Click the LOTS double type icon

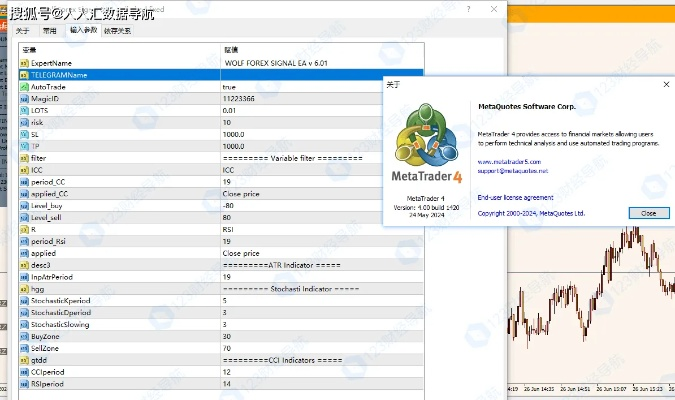click(x=24, y=111)
